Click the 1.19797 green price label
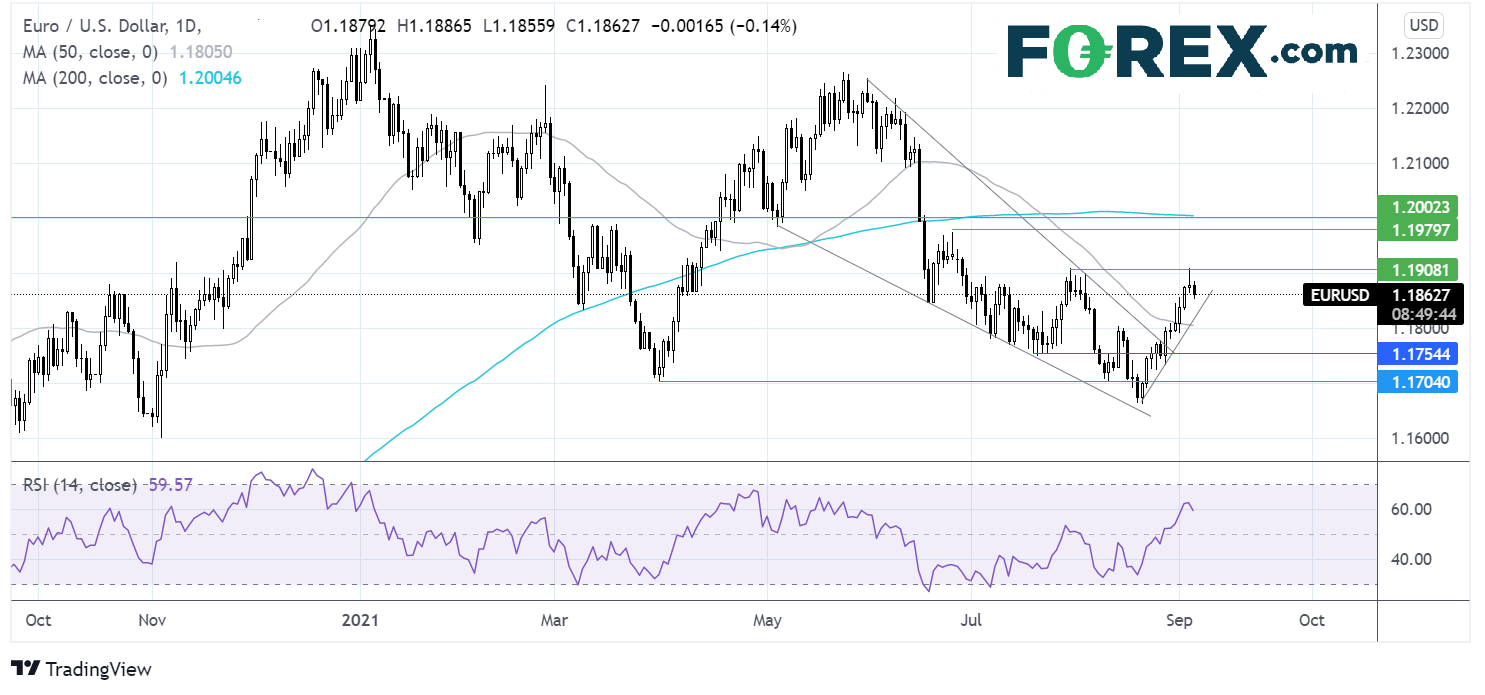 pos(1417,231)
